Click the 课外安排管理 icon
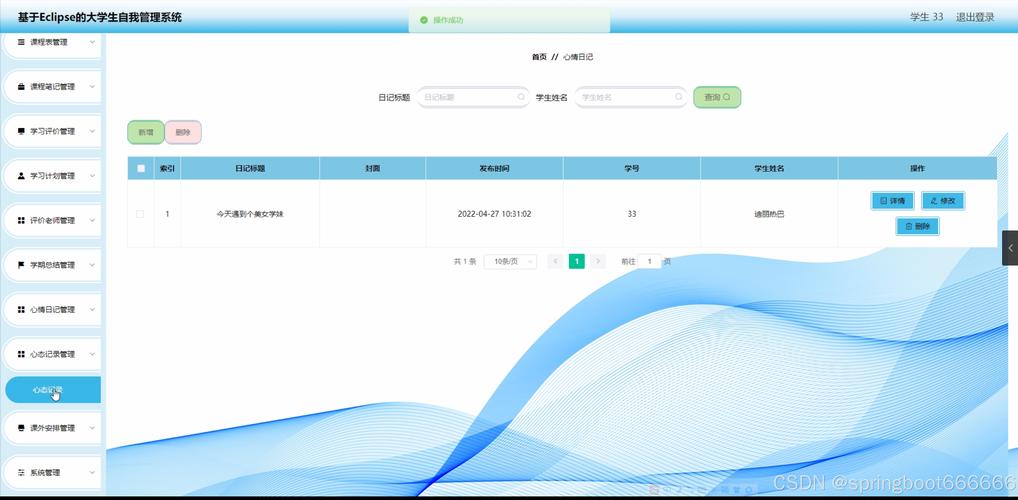1018x500 pixels. click(x=21, y=428)
